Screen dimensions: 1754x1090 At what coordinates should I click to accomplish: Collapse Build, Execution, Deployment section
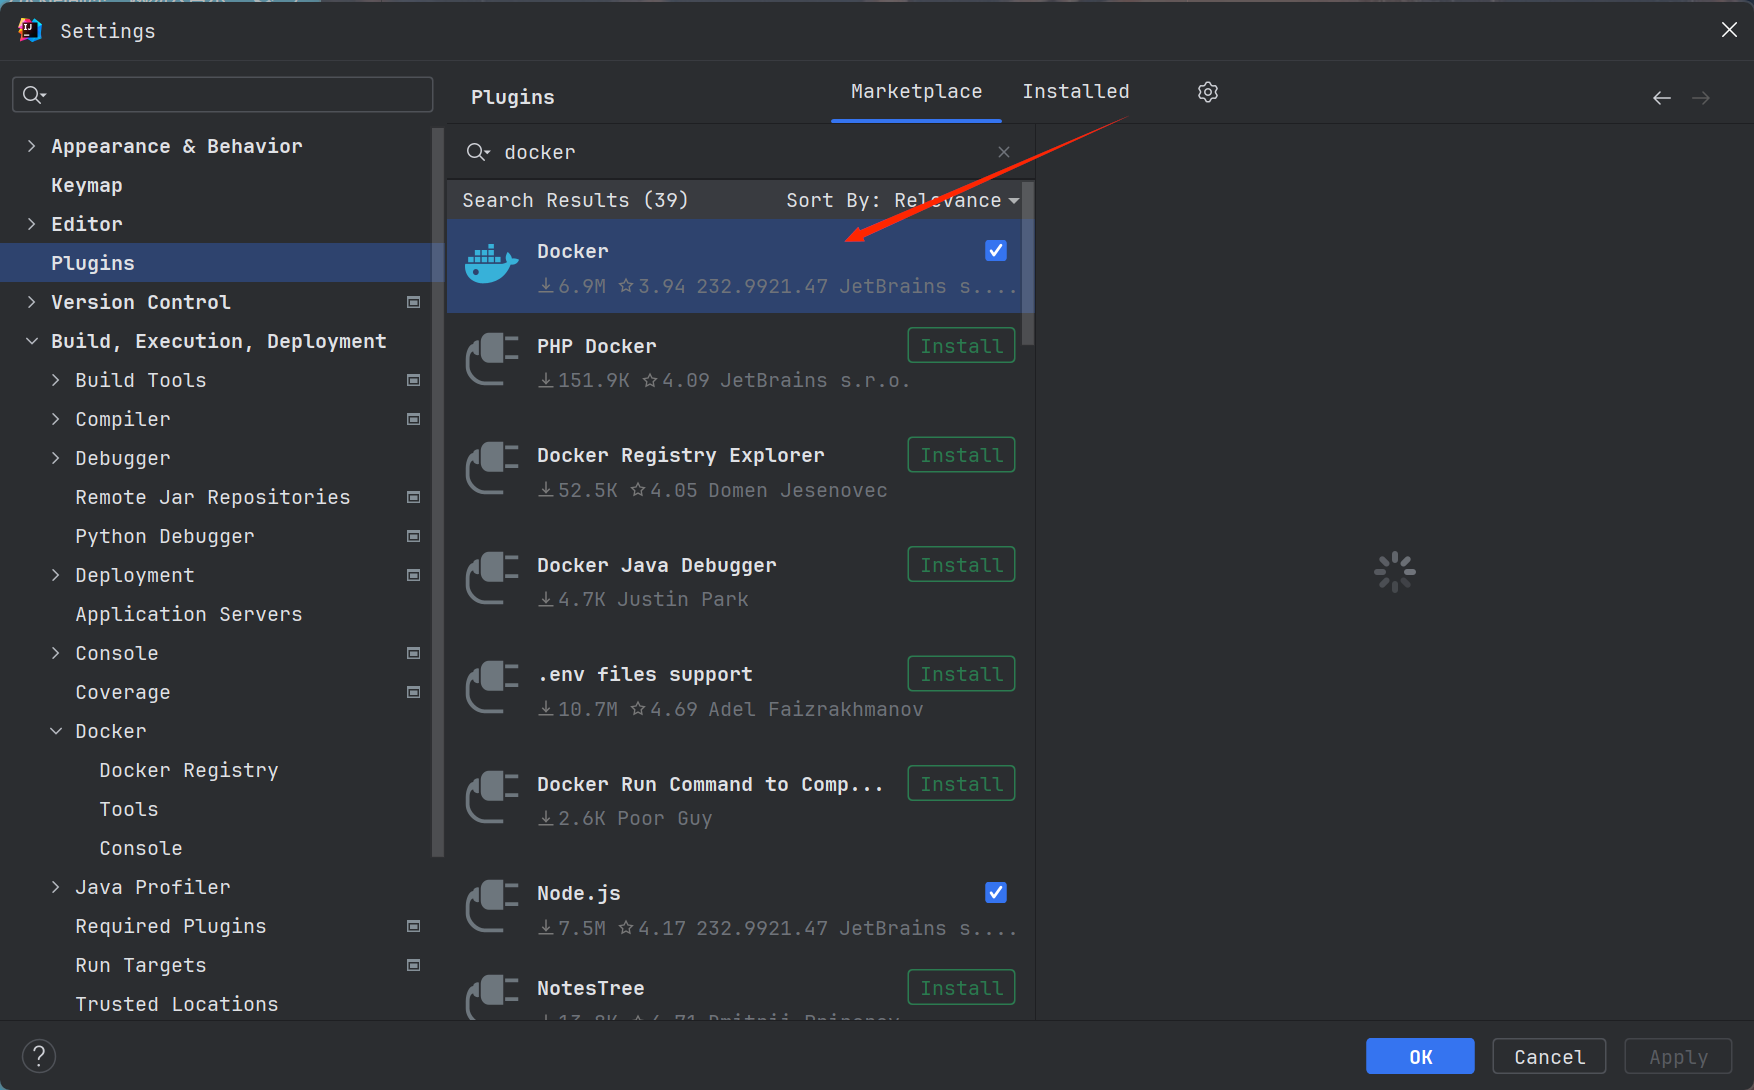pos(31,341)
